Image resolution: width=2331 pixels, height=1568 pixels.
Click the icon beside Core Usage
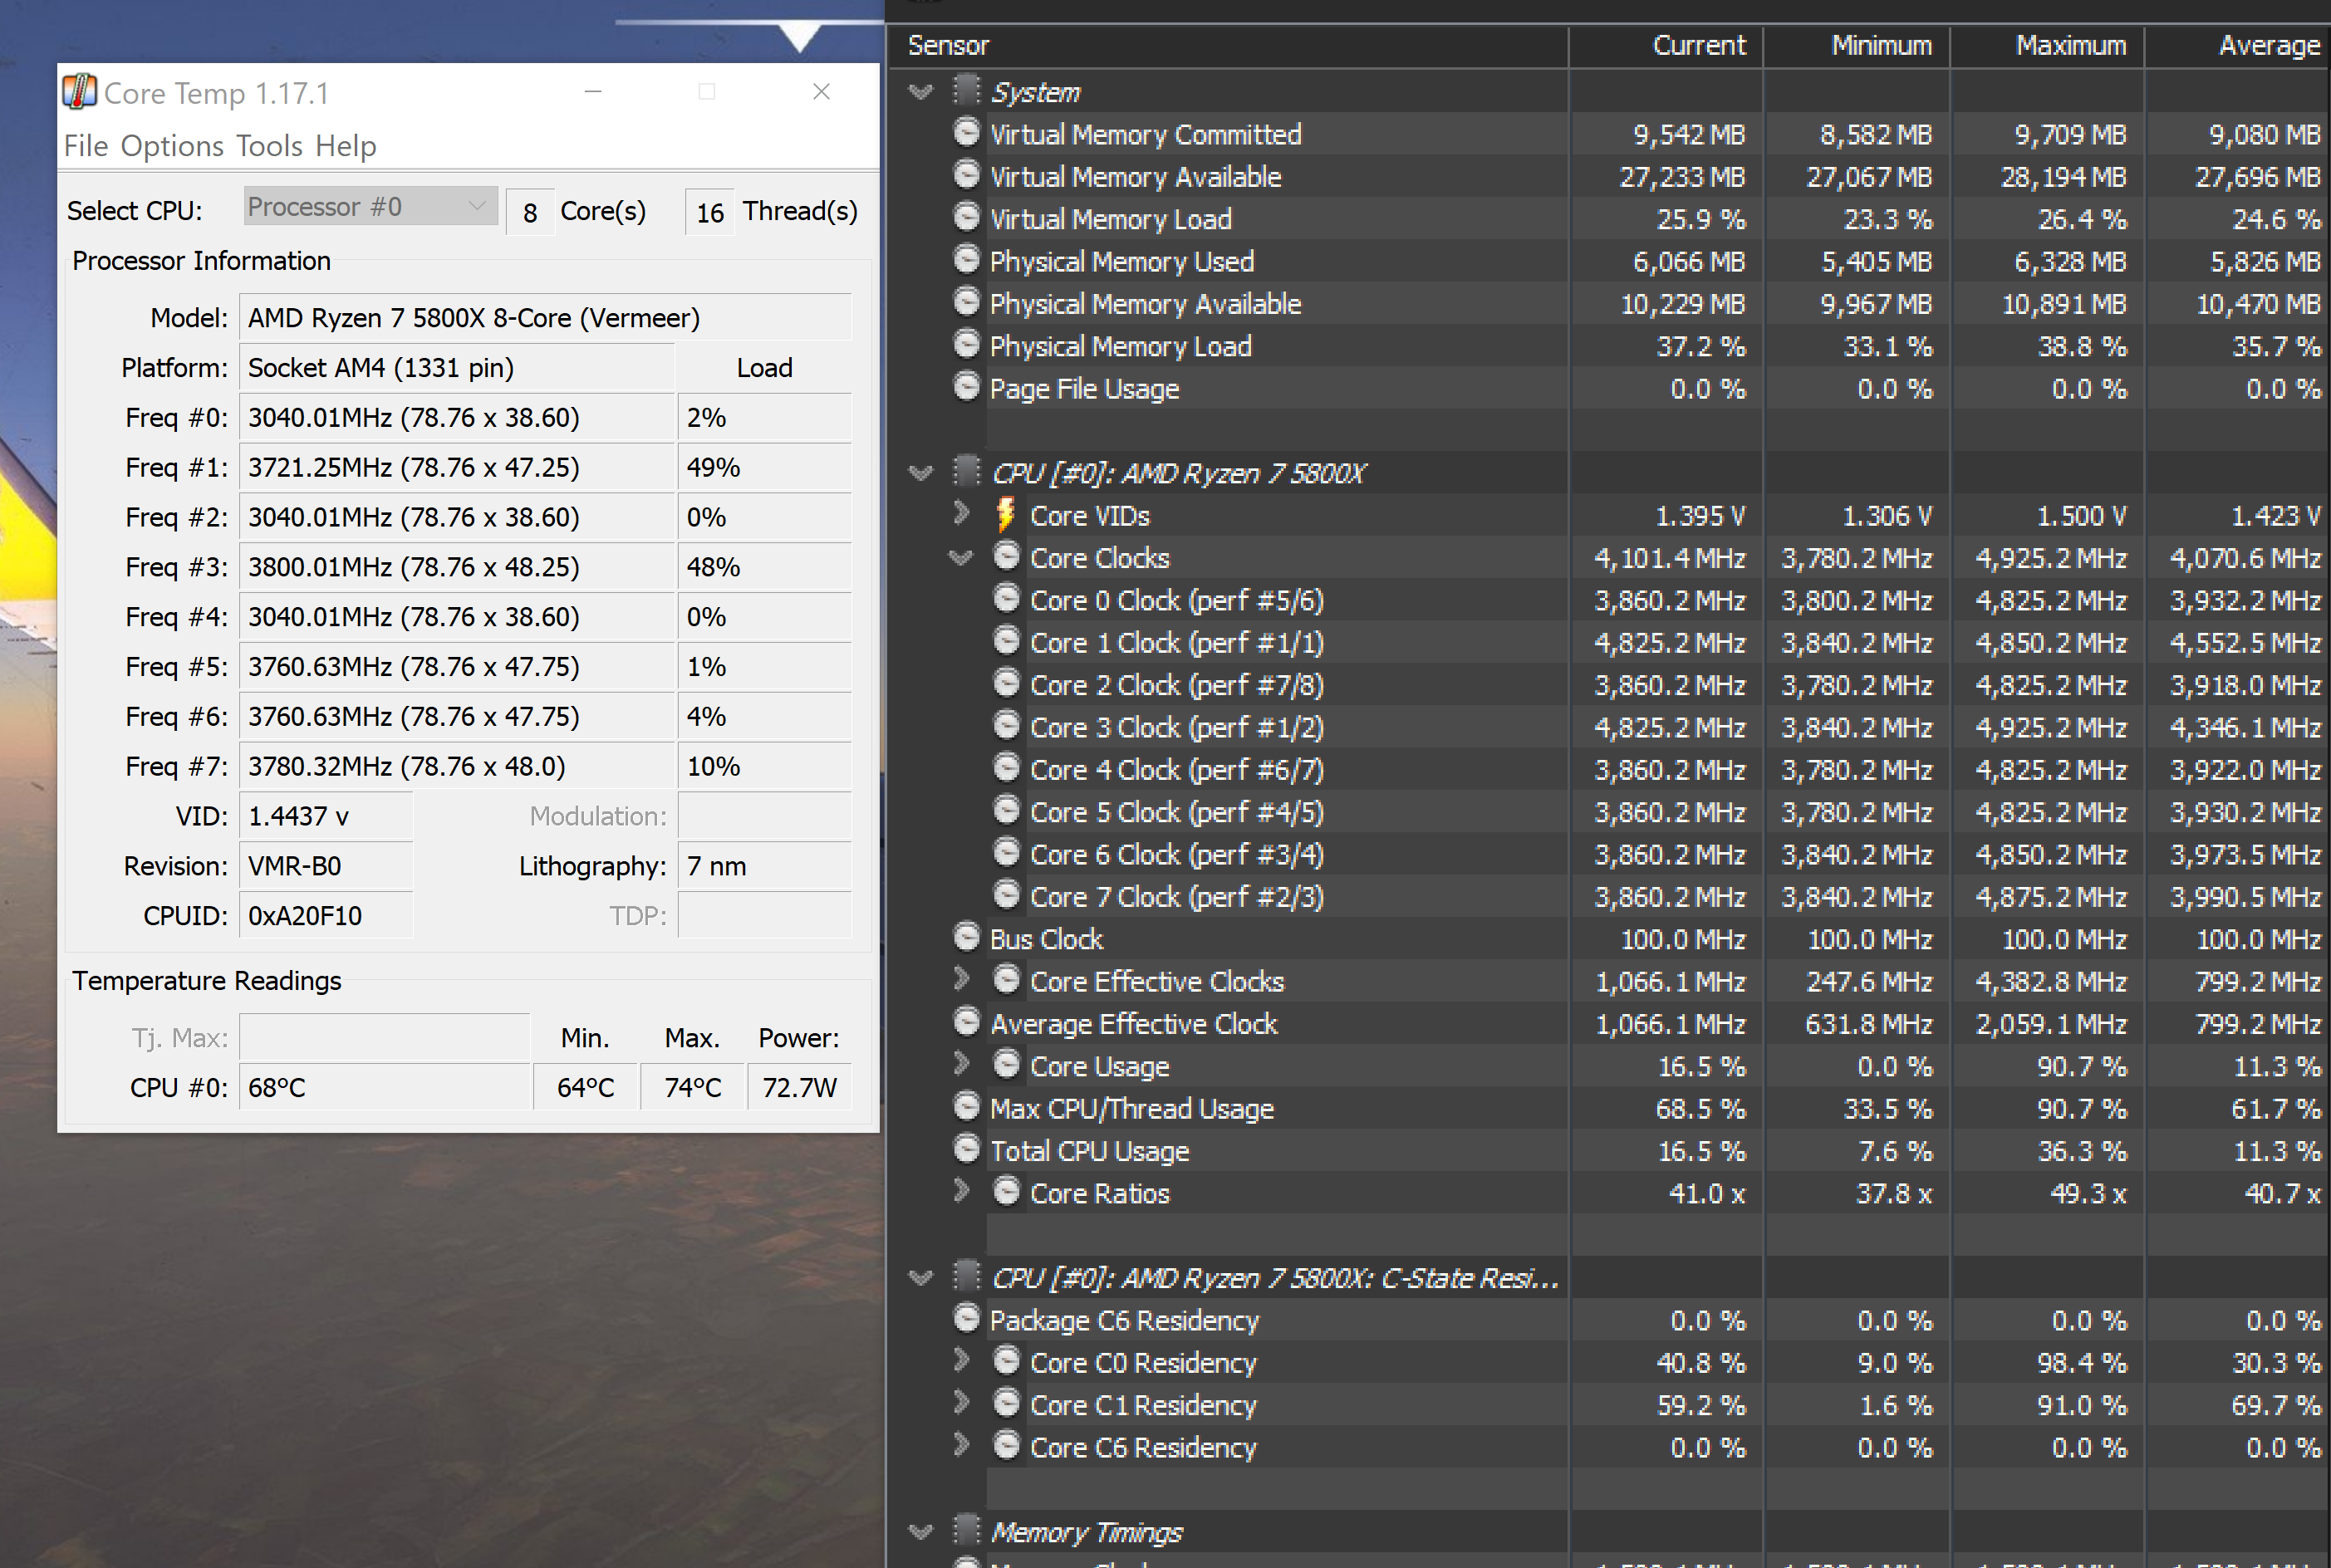pos(1006,1064)
